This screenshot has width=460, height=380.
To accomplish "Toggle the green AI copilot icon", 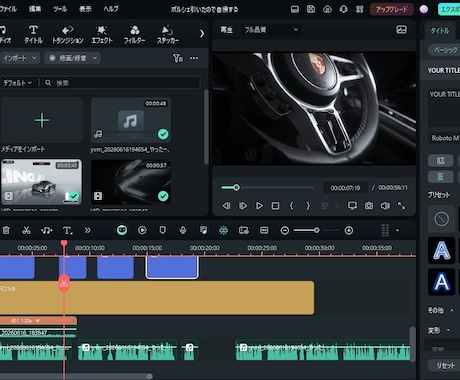I will coord(122,230).
